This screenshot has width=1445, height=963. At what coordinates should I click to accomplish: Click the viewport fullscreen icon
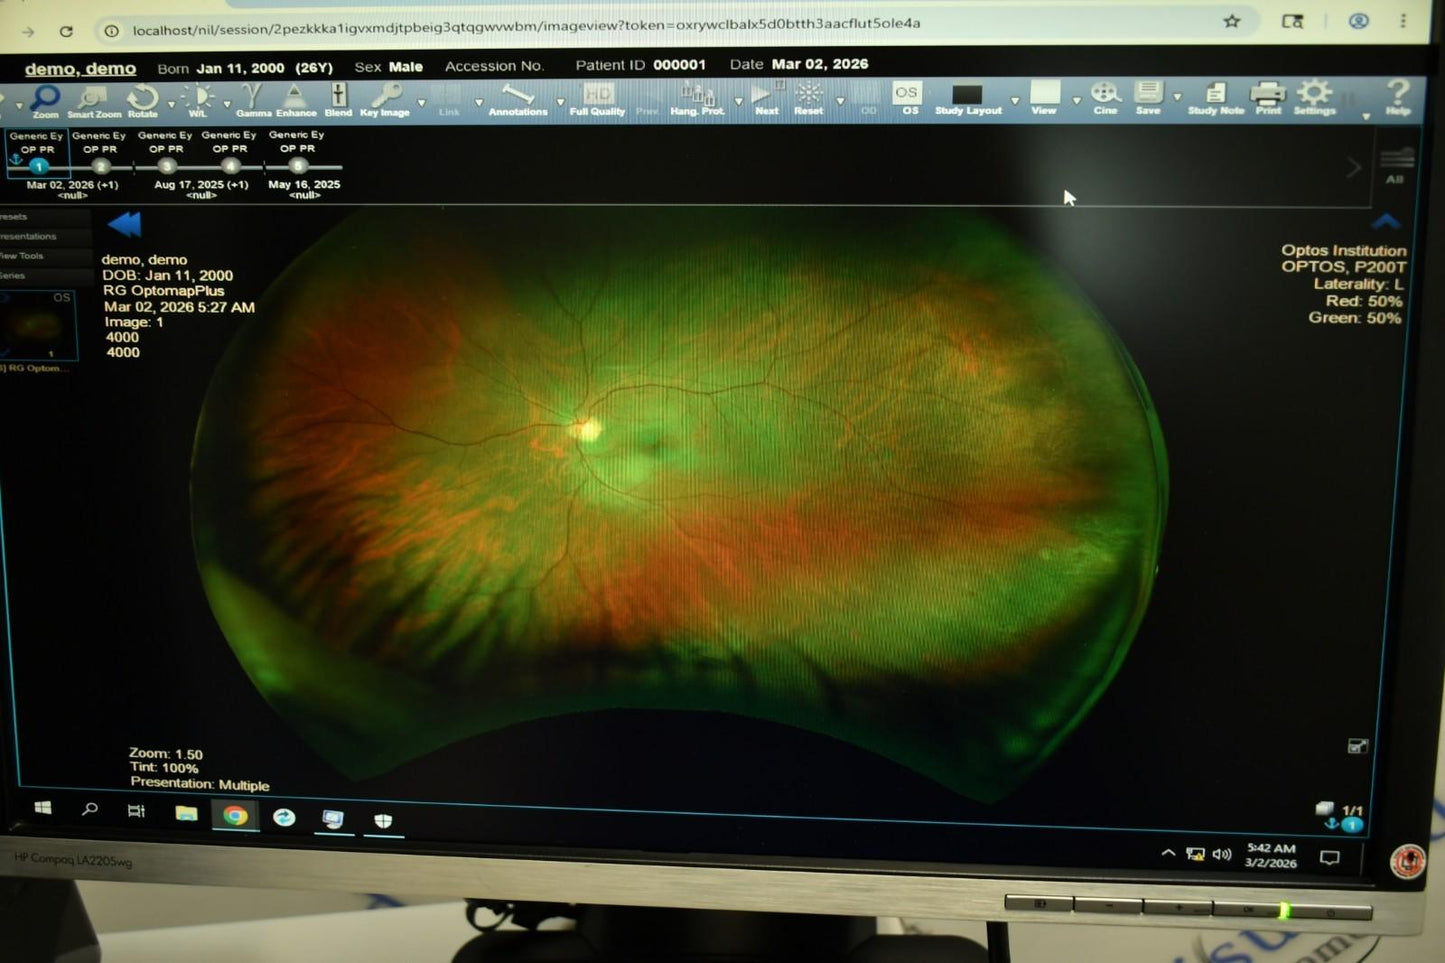[1357, 746]
